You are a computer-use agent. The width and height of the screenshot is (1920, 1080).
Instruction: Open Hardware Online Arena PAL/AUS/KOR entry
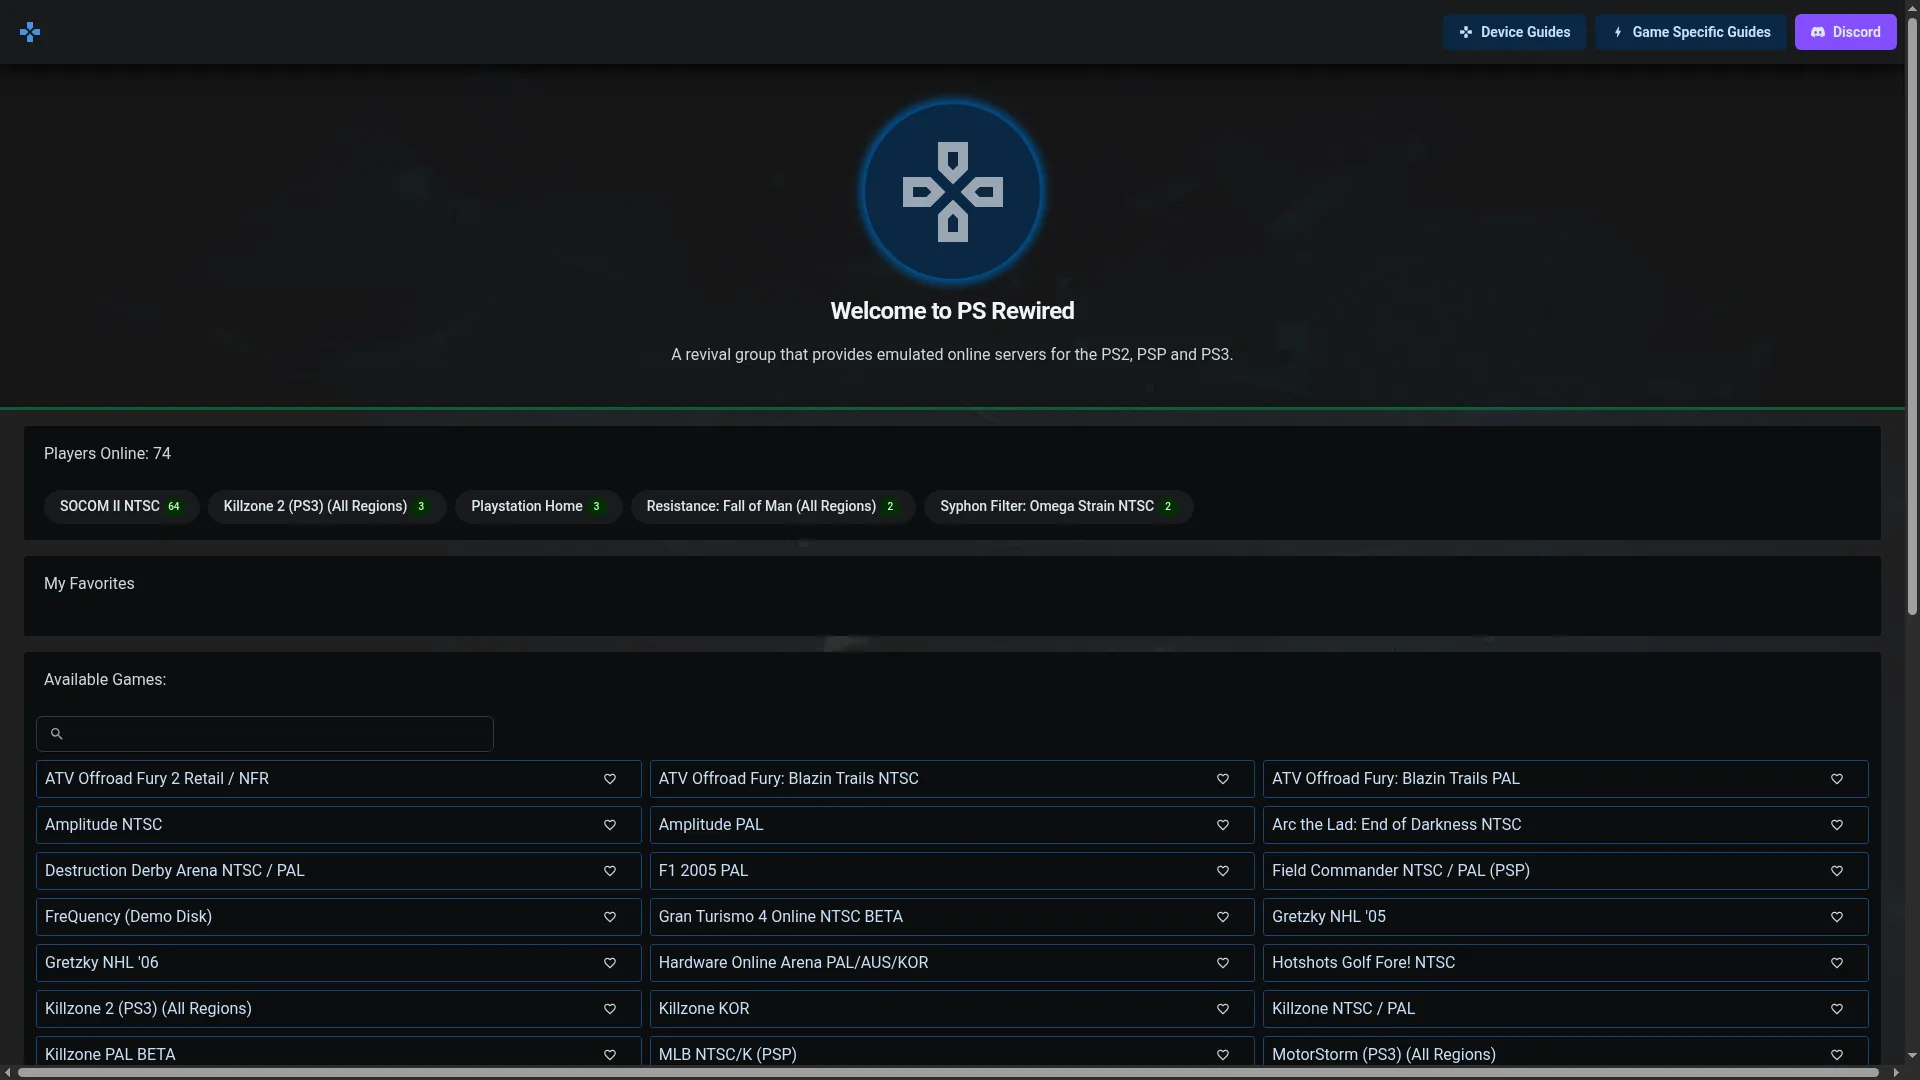[x=952, y=963]
